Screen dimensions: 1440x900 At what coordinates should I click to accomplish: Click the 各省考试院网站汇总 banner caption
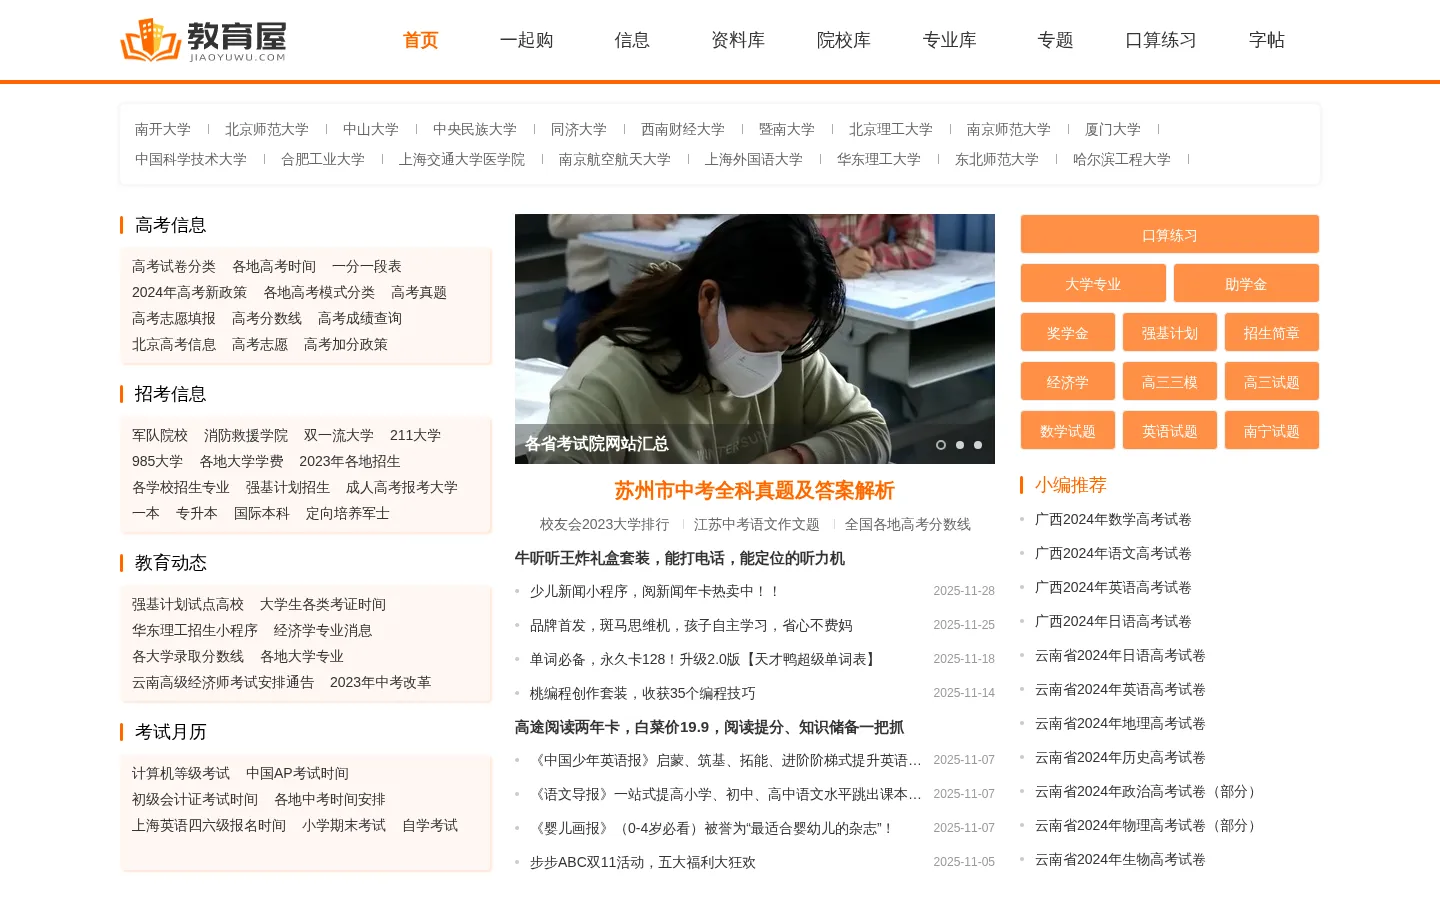pos(597,444)
